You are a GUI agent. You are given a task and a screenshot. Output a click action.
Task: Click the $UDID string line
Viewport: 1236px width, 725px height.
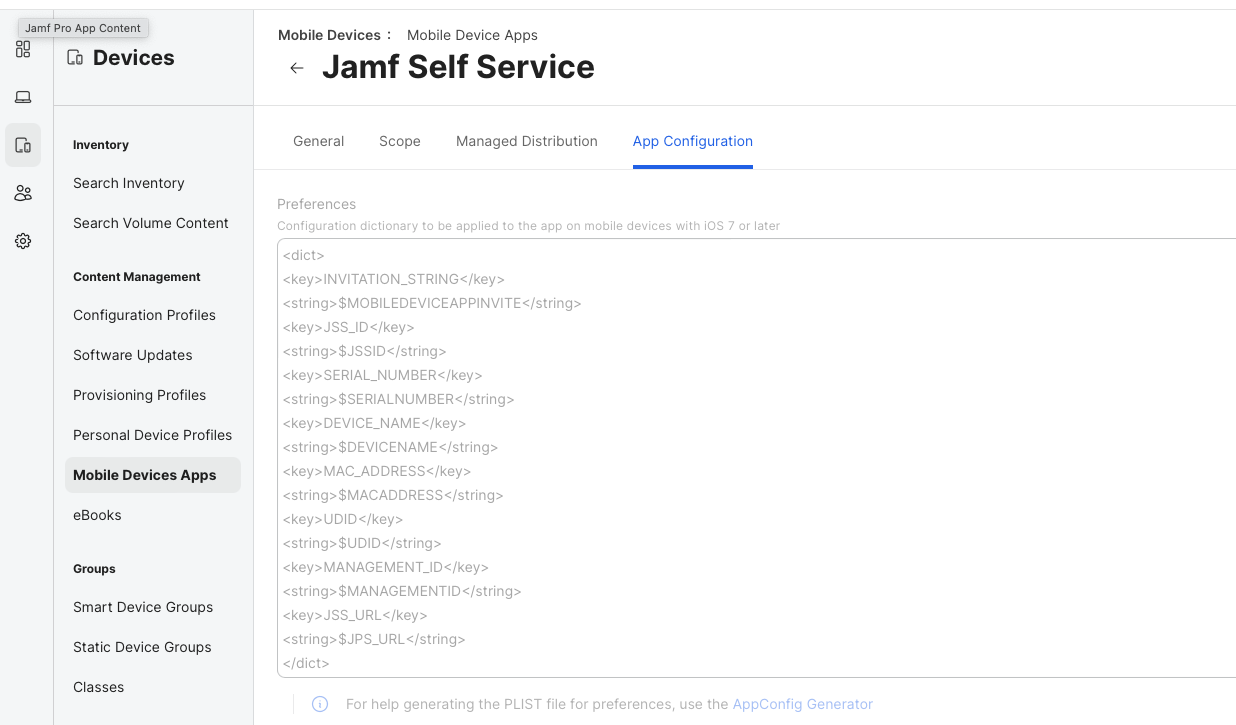pos(362,543)
